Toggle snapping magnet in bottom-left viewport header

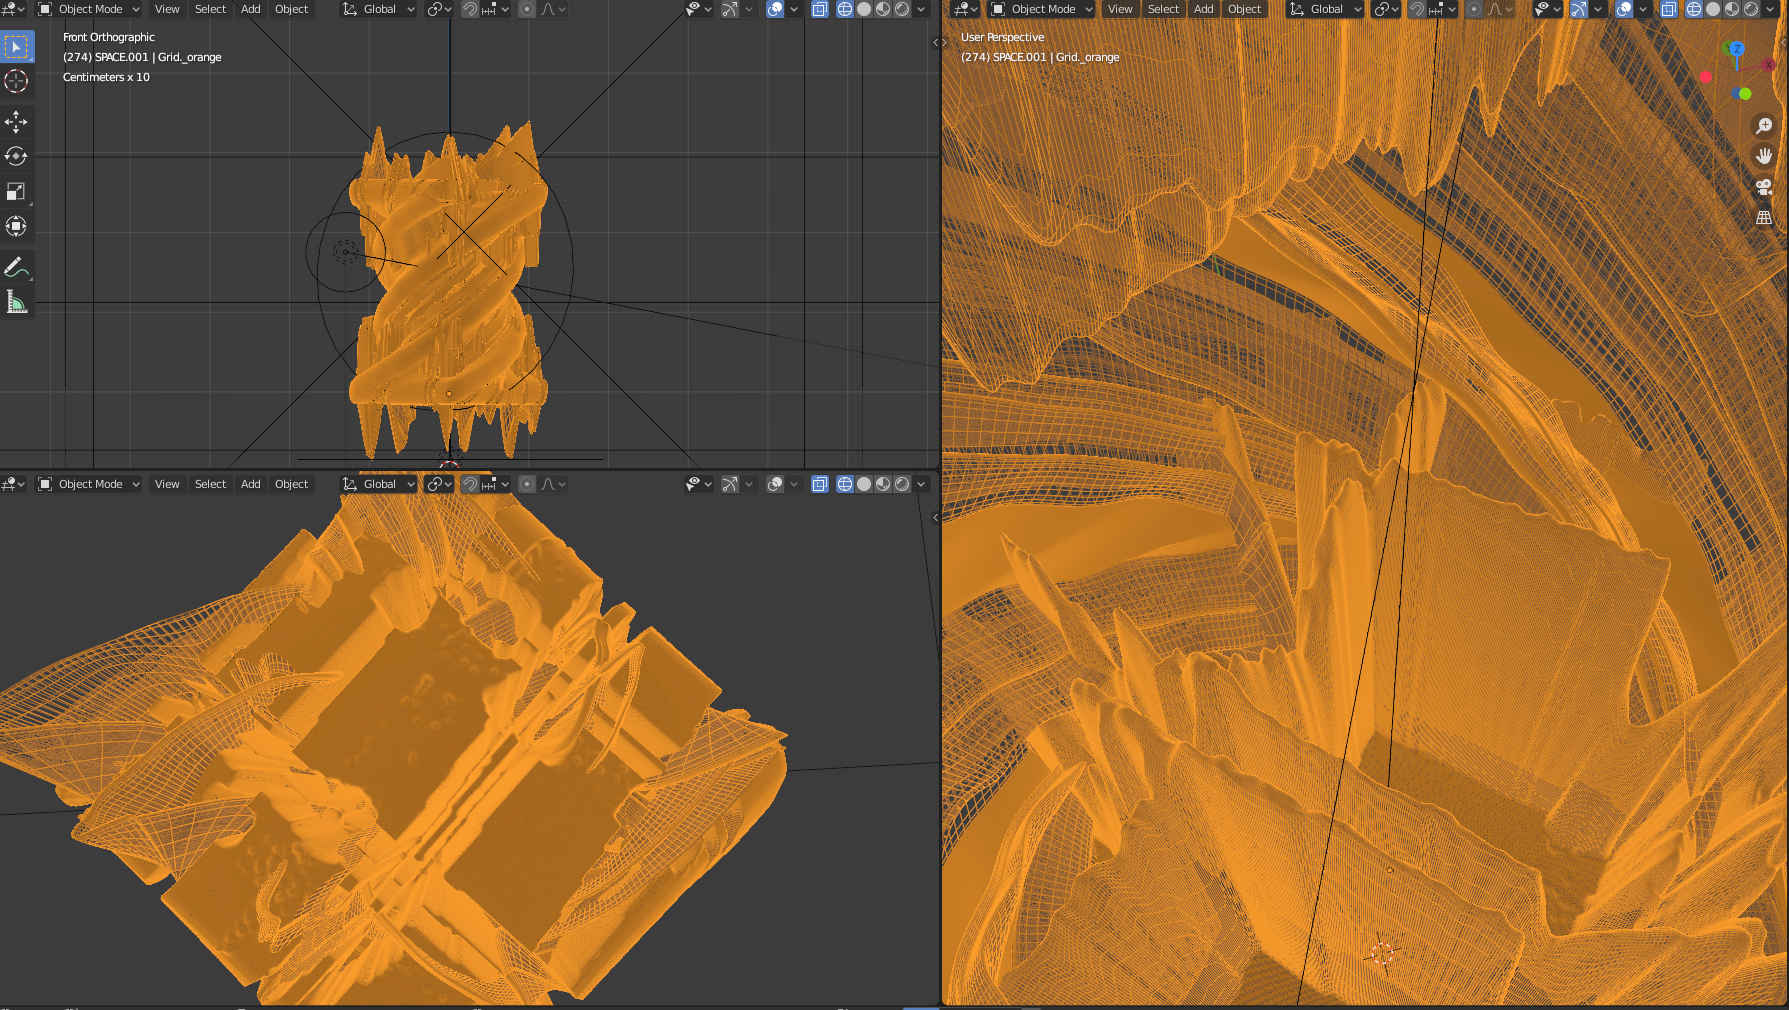(x=470, y=484)
